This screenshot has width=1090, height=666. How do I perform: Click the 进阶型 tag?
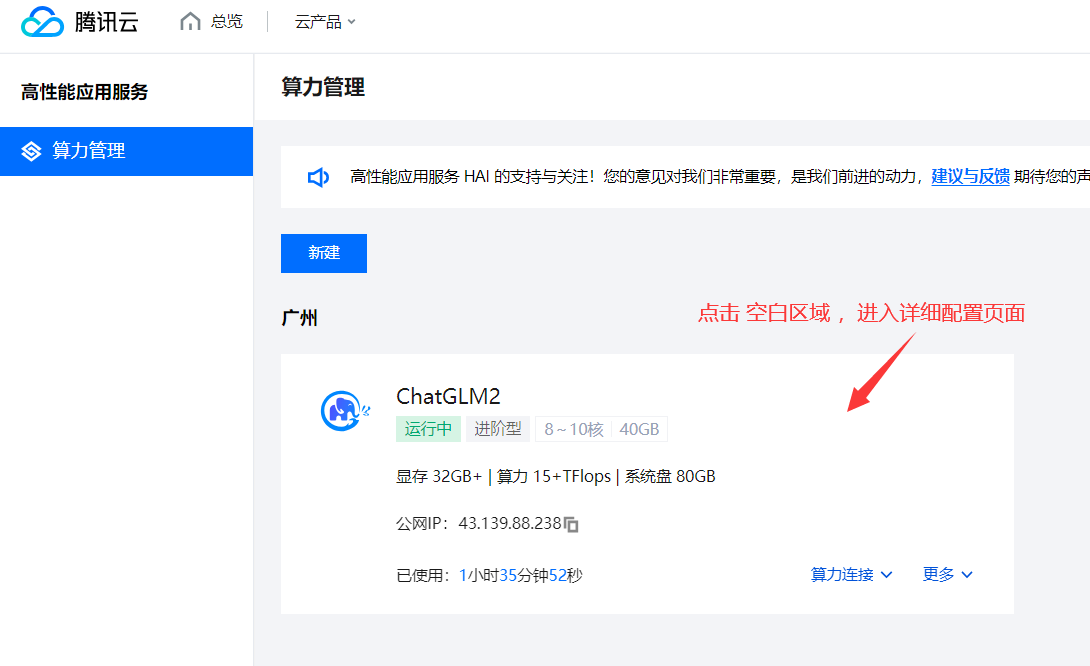pos(498,429)
